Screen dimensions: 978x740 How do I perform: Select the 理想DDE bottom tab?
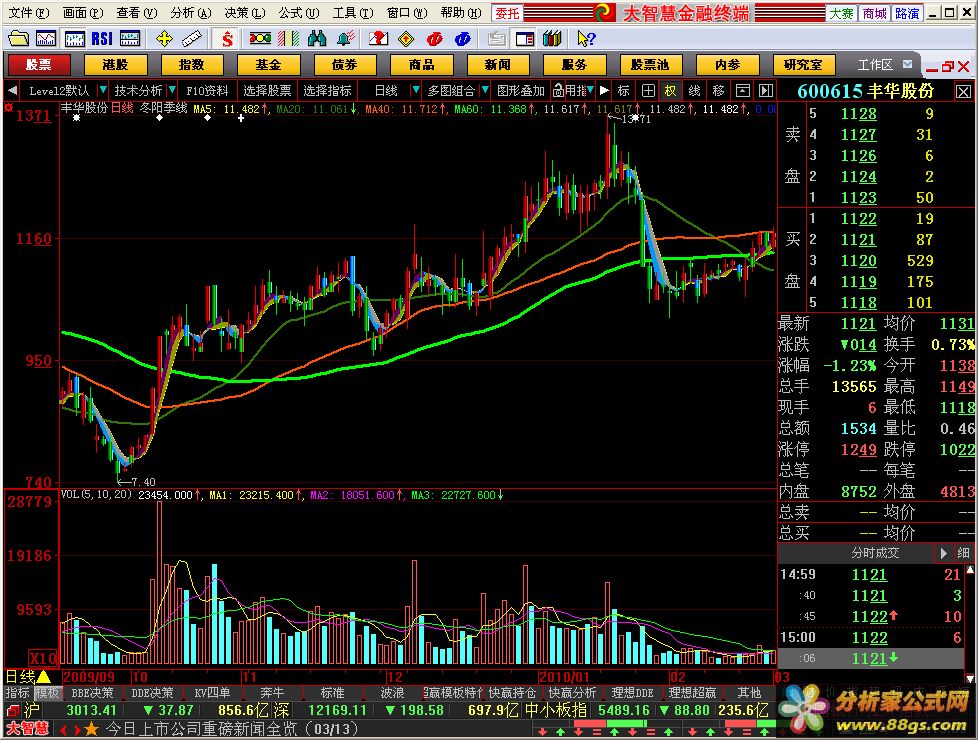tap(632, 693)
